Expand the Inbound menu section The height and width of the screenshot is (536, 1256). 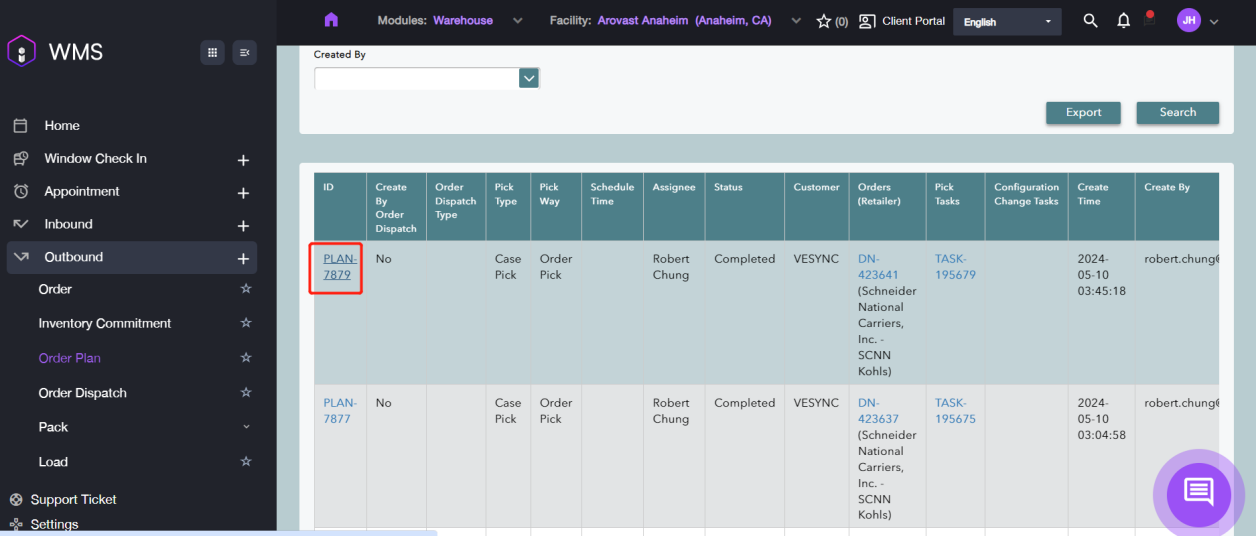[243, 225]
